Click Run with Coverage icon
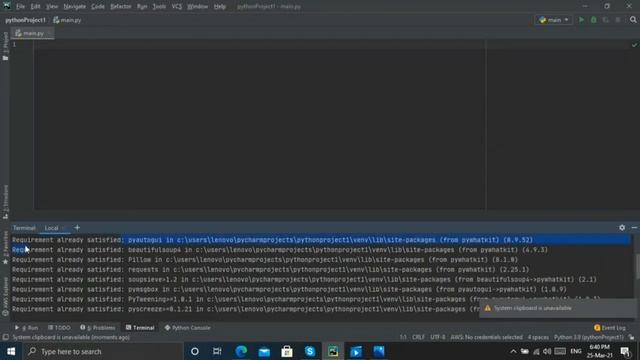The image size is (640, 360). (606, 20)
